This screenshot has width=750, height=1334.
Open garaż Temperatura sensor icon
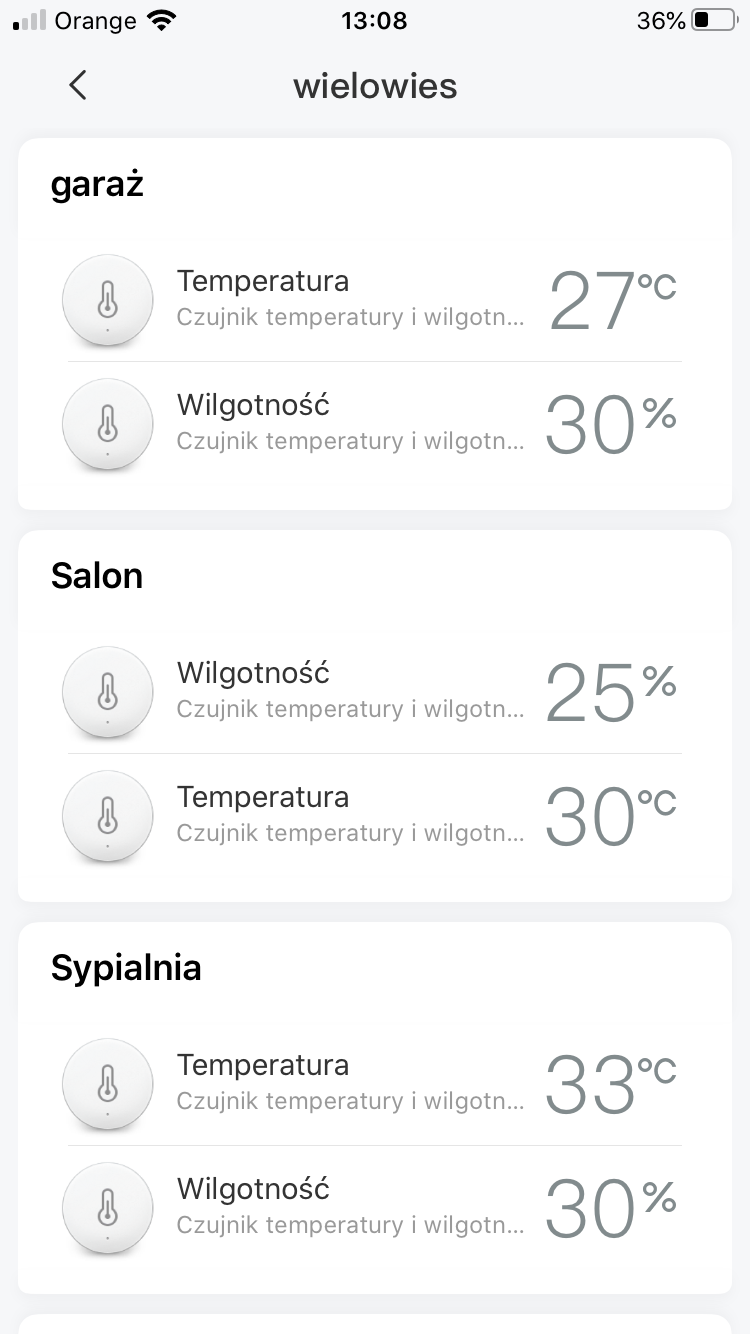coord(108,300)
